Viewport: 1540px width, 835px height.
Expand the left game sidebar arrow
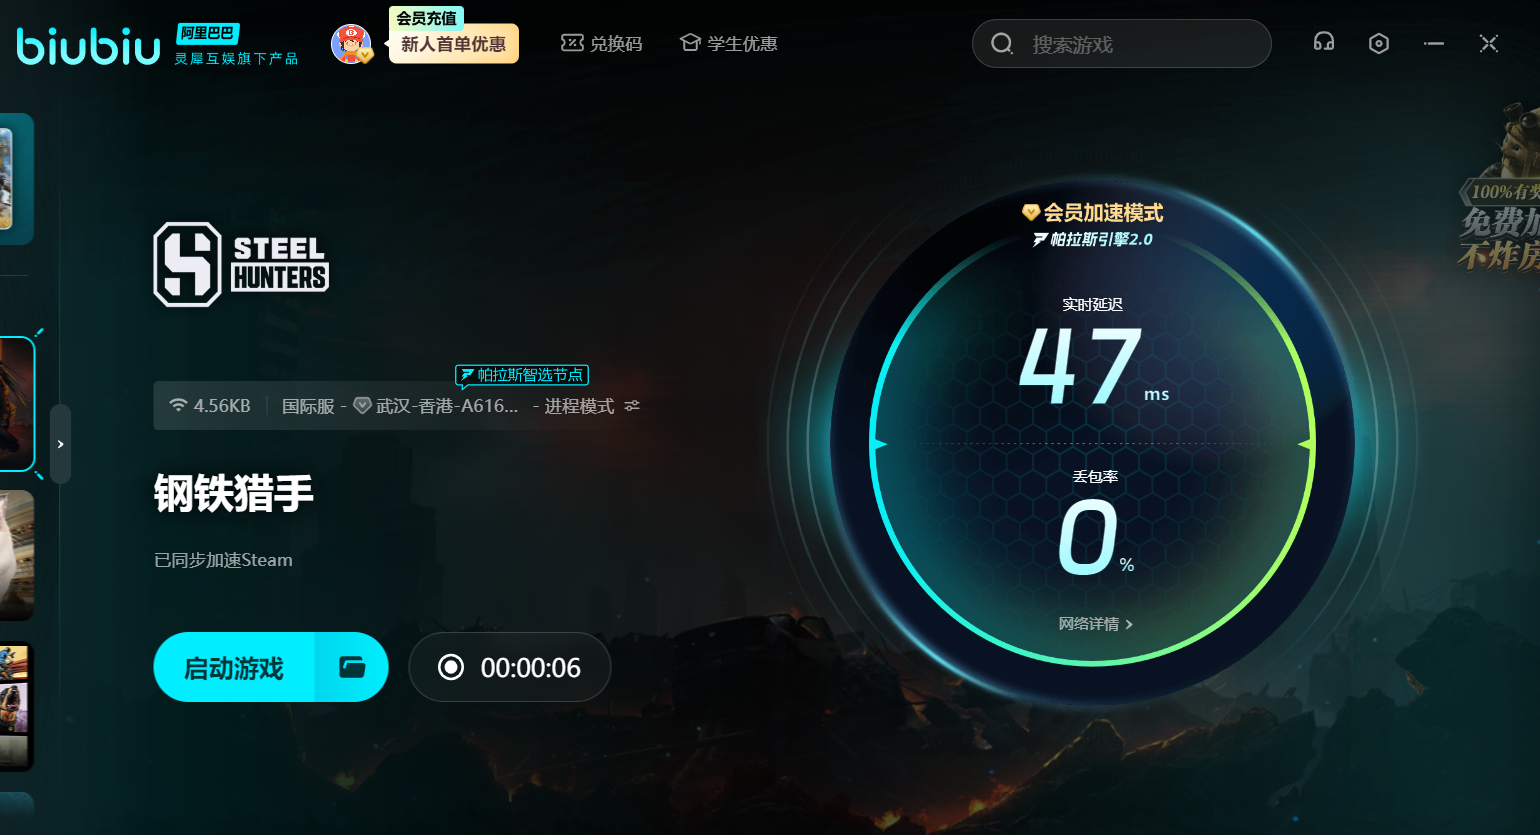point(61,444)
